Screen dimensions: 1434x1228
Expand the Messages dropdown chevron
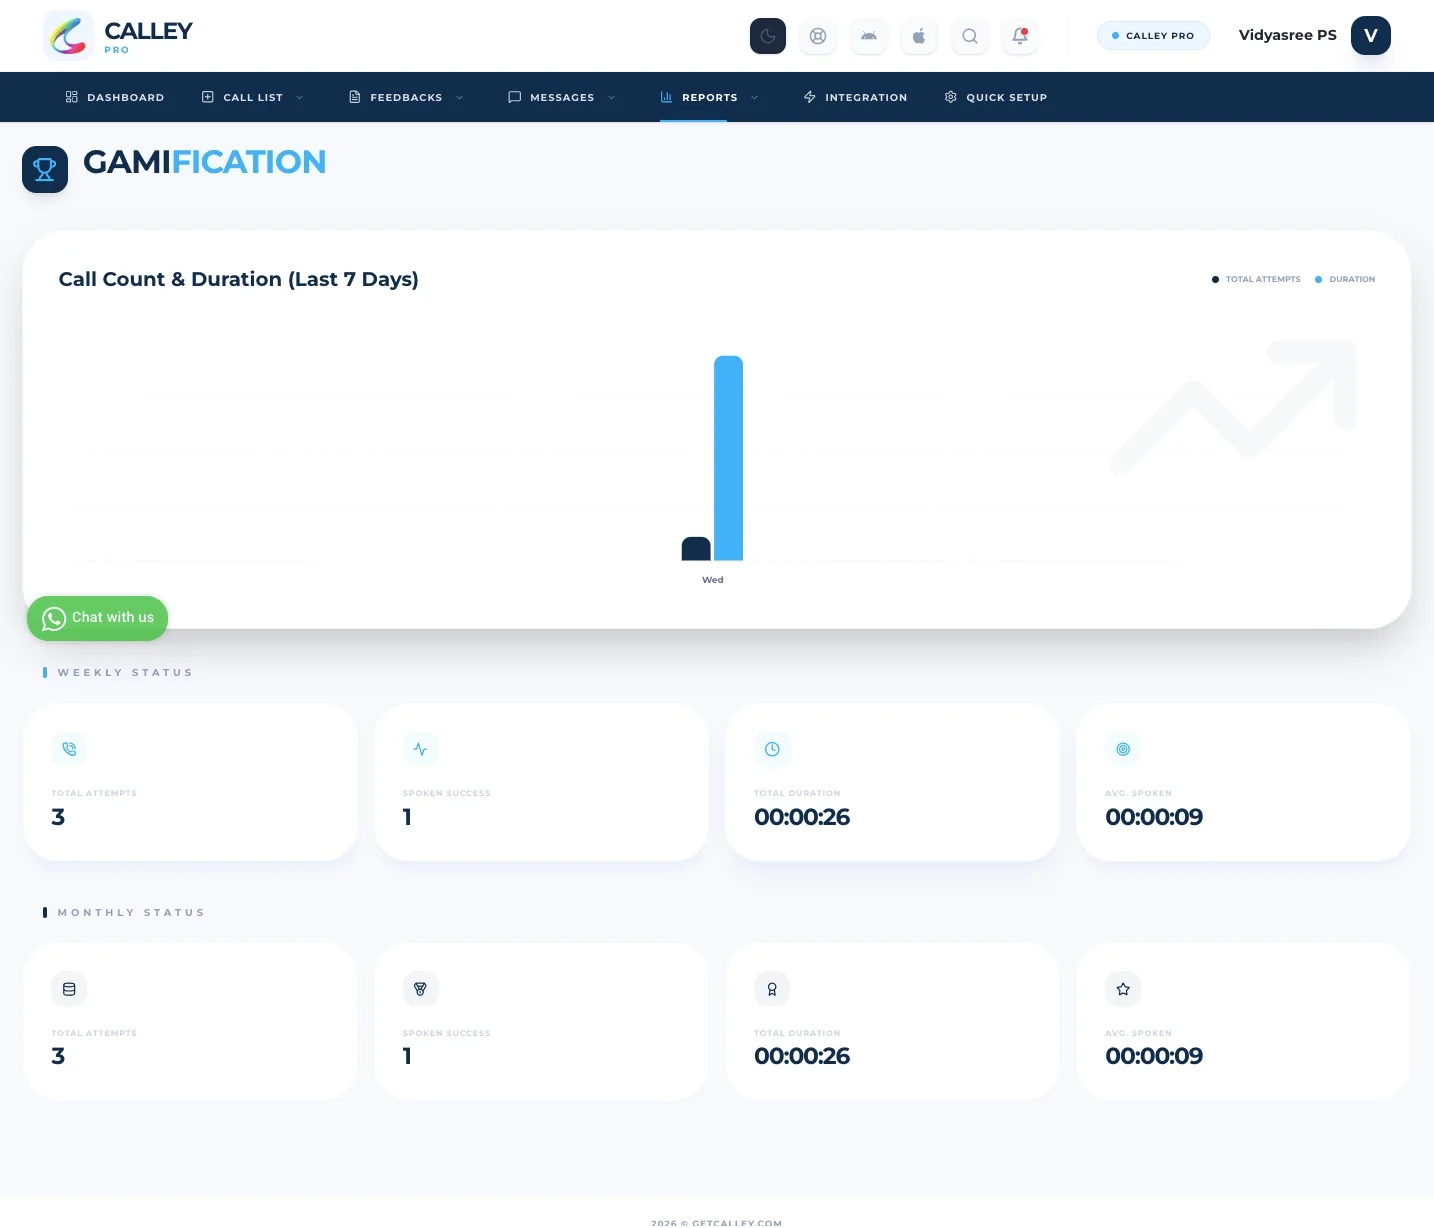pos(611,98)
